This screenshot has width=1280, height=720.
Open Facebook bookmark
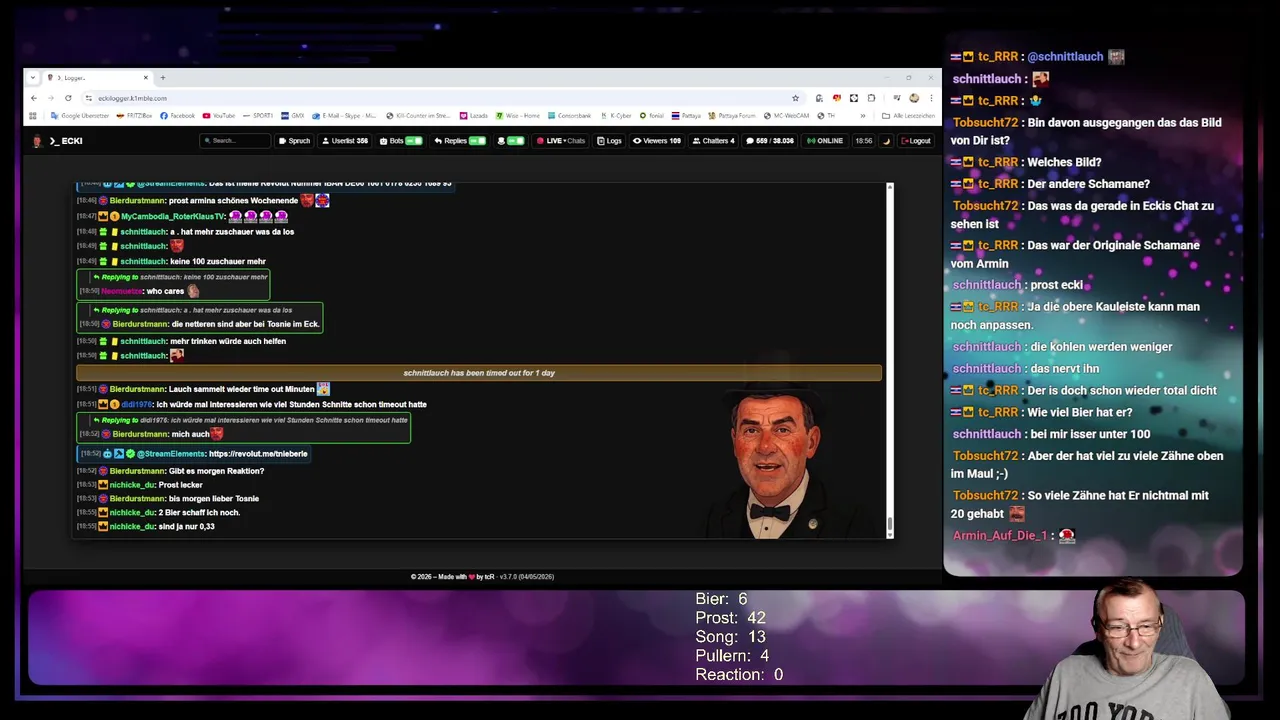[178, 116]
